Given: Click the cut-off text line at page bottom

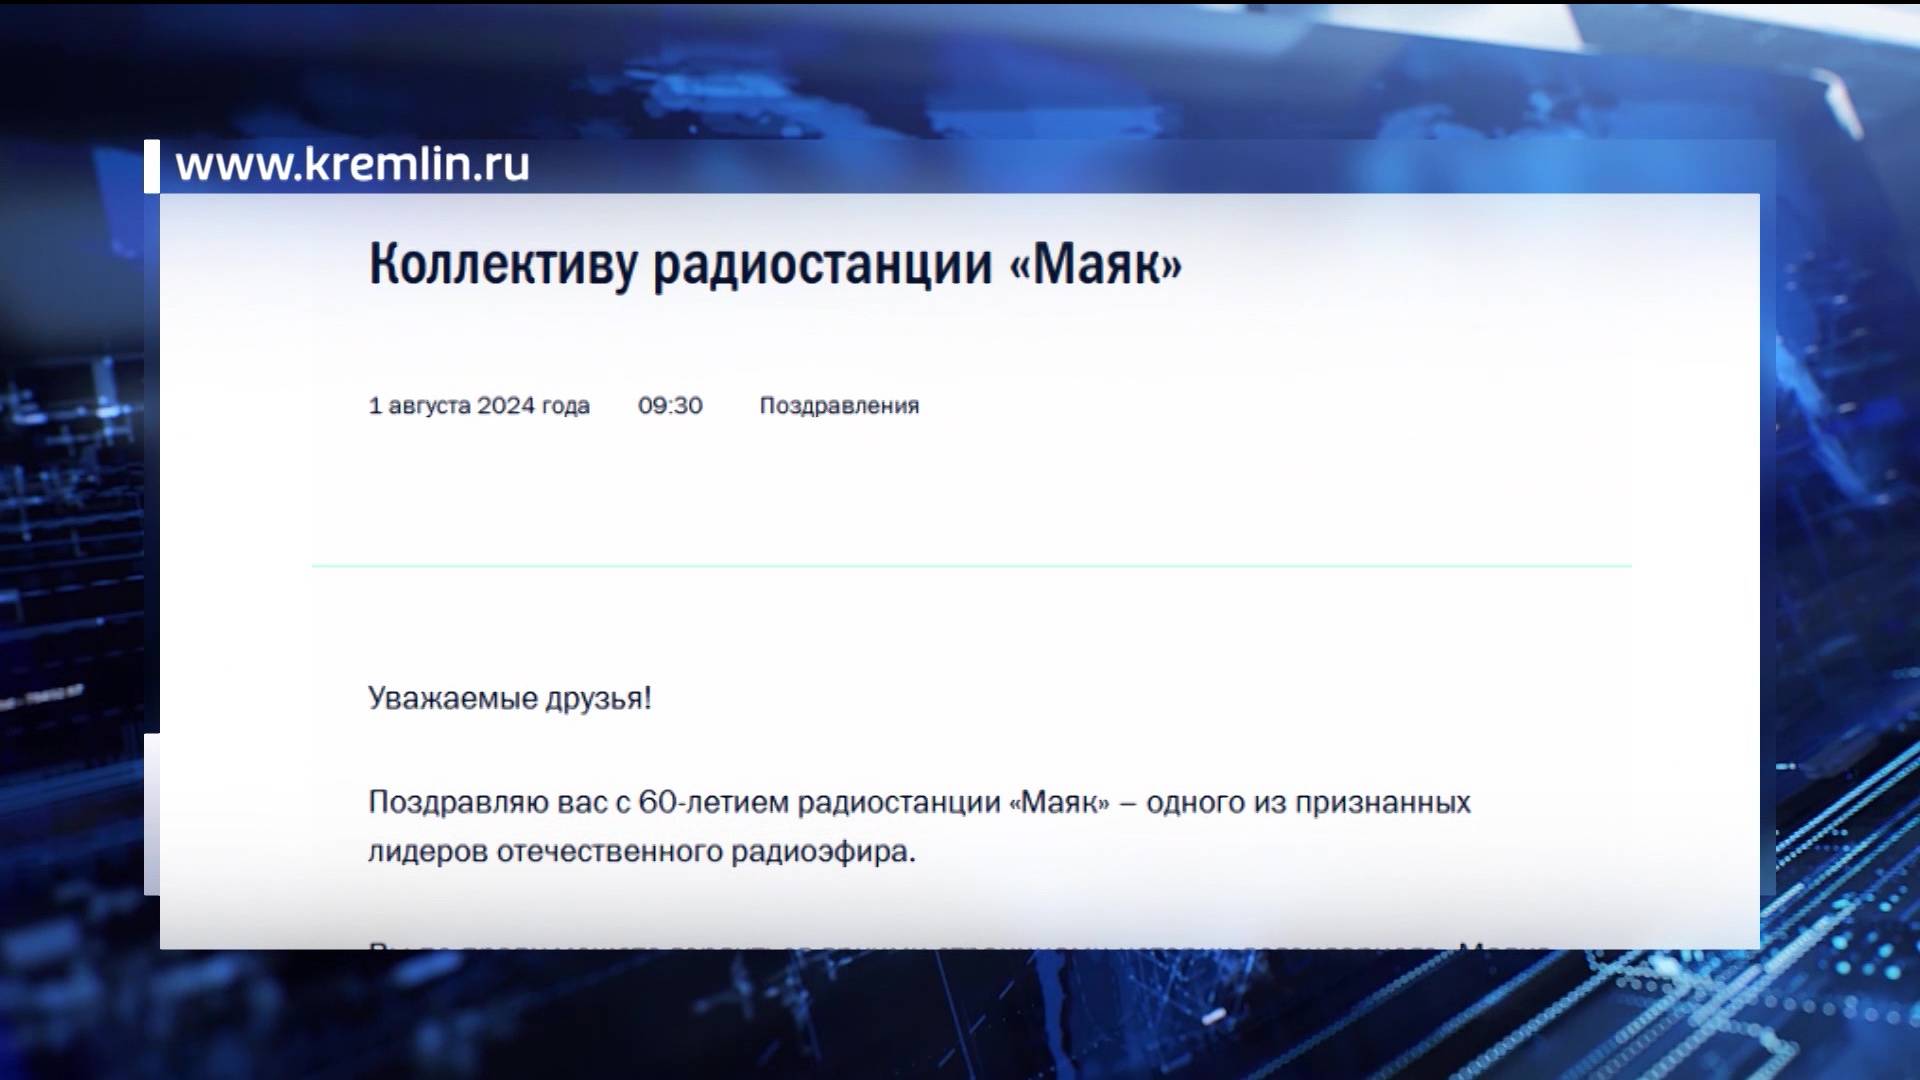Looking at the screenshot, I should (x=958, y=943).
